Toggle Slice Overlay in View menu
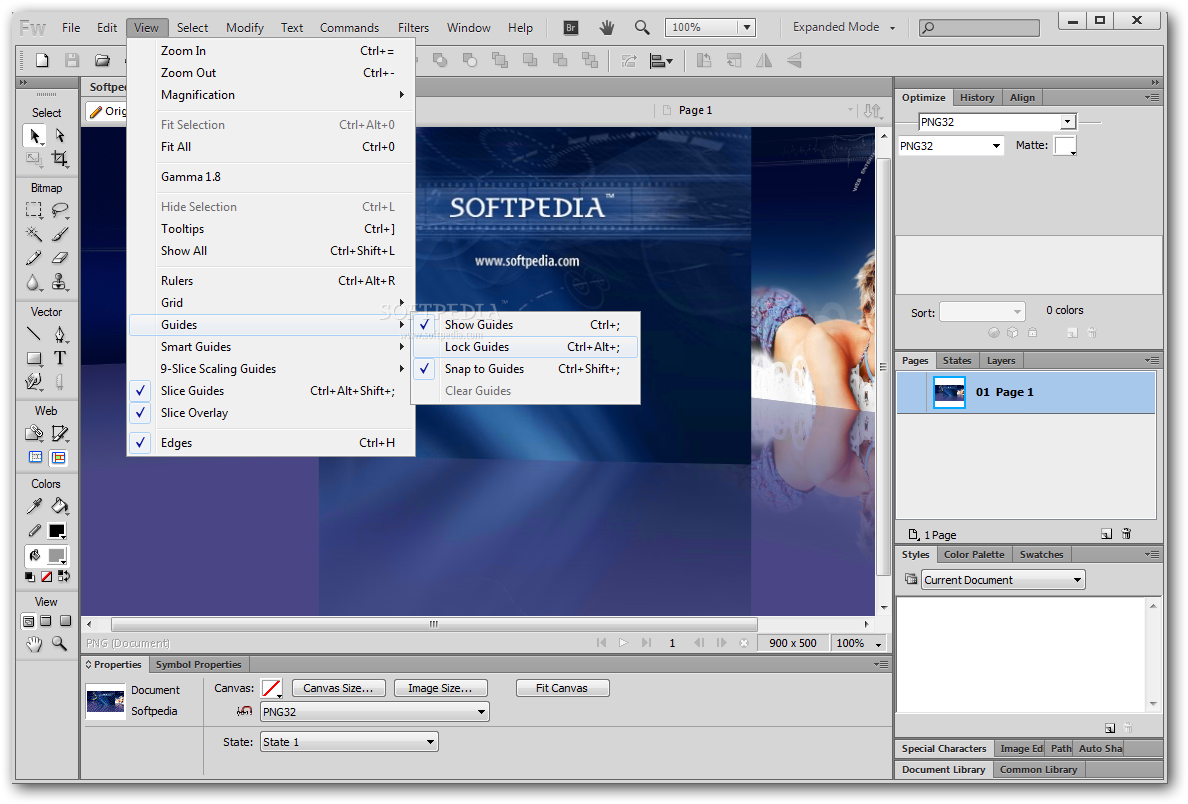1188x804 pixels. pos(272,413)
